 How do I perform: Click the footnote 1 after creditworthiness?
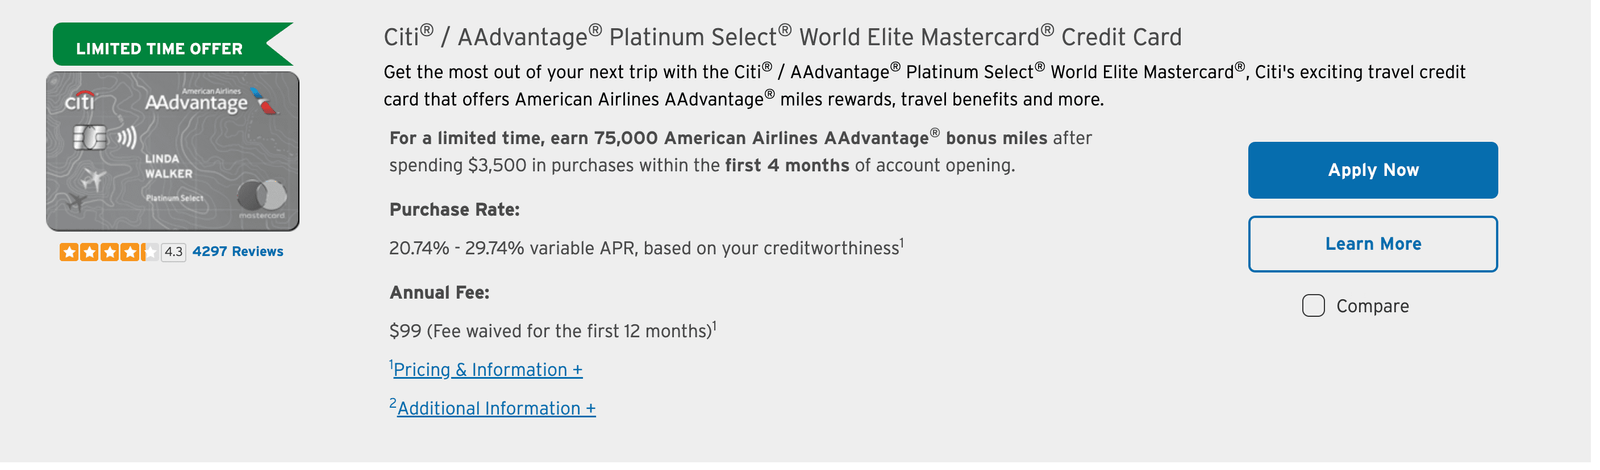click(901, 241)
